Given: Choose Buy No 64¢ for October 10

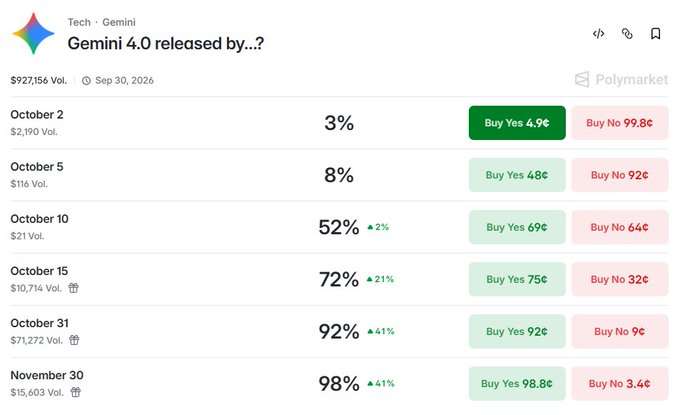Looking at the screenshot, I should point(620,227).
